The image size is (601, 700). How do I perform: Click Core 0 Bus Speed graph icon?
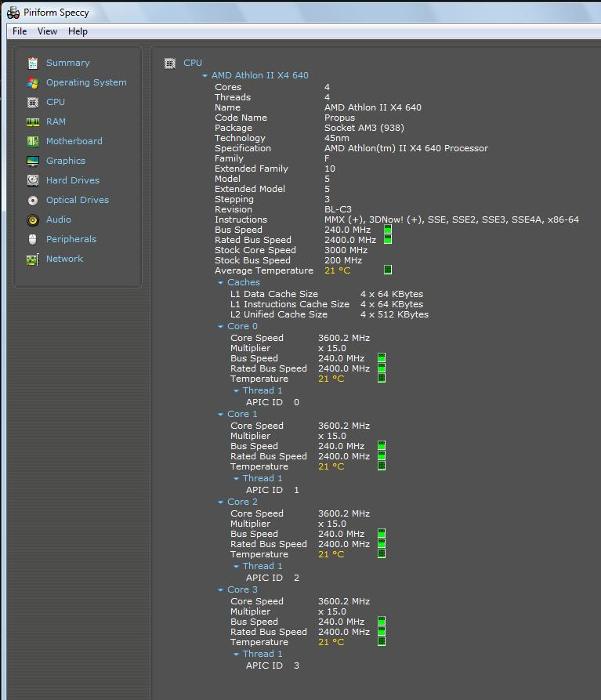(382, 358)
